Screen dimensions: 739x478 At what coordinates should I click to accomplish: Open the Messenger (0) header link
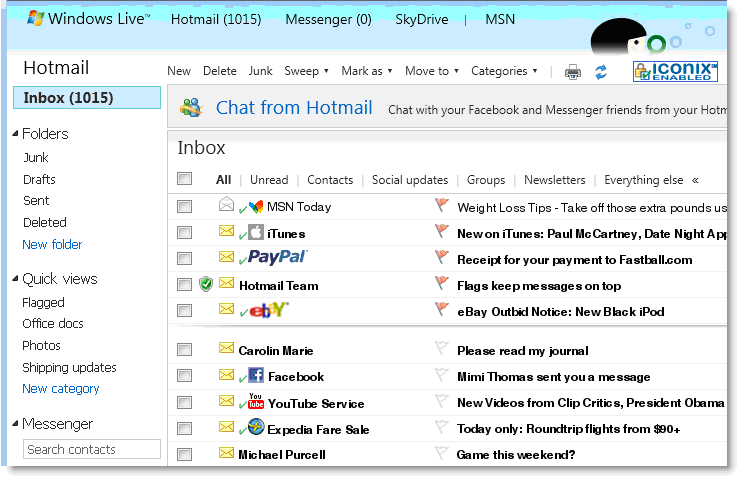click(x=328, y=19)
